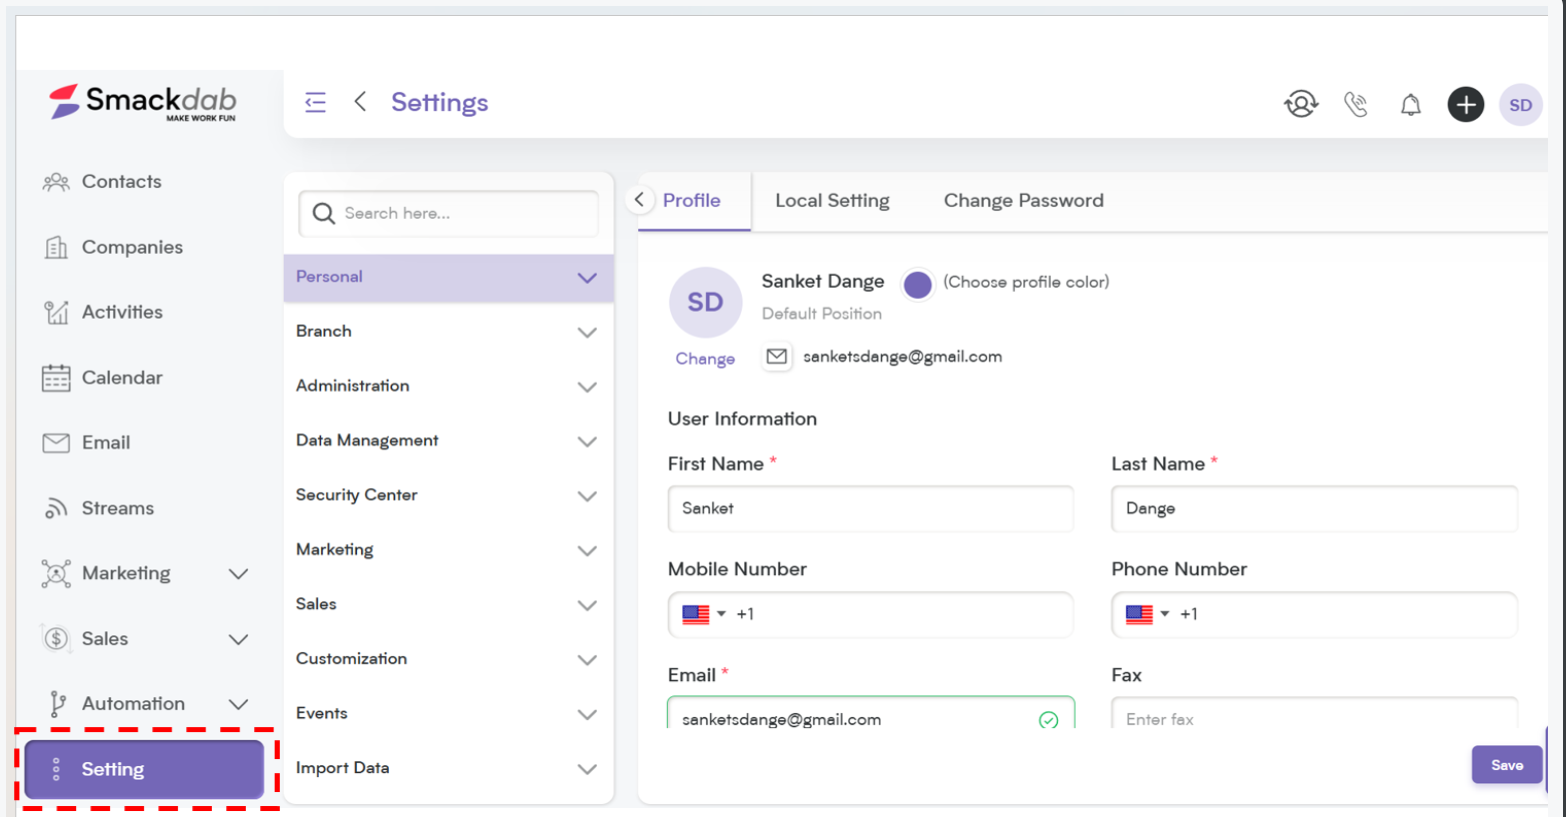The height and width of the screenshot is (817, 1566).
Task: Click the Enter fax input field
Action: point(1314,714)
